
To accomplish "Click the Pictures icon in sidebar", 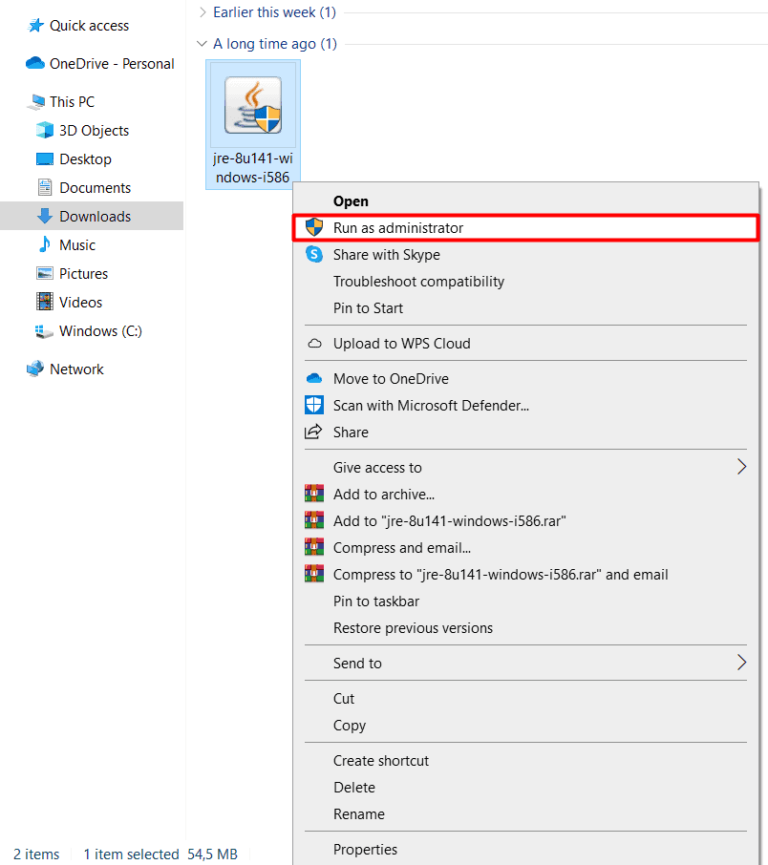I will [45, 273].
